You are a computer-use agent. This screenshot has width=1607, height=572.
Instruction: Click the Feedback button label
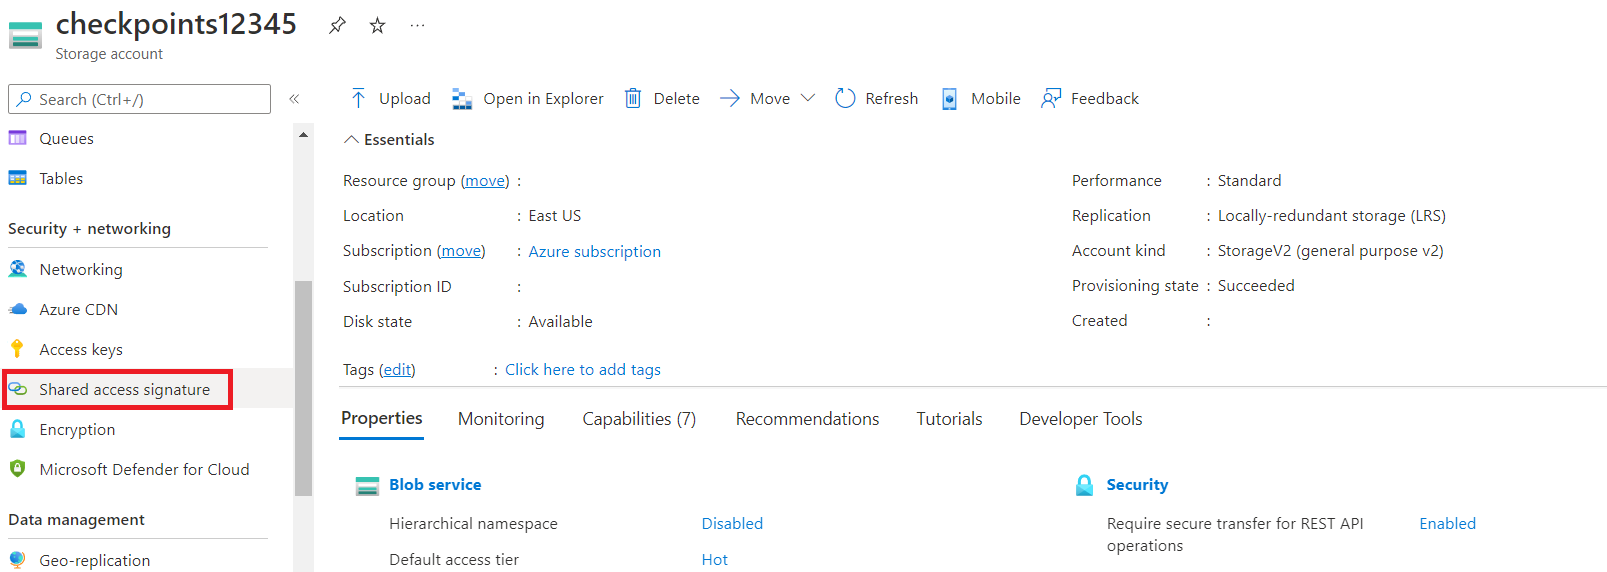pos(1105,98)
